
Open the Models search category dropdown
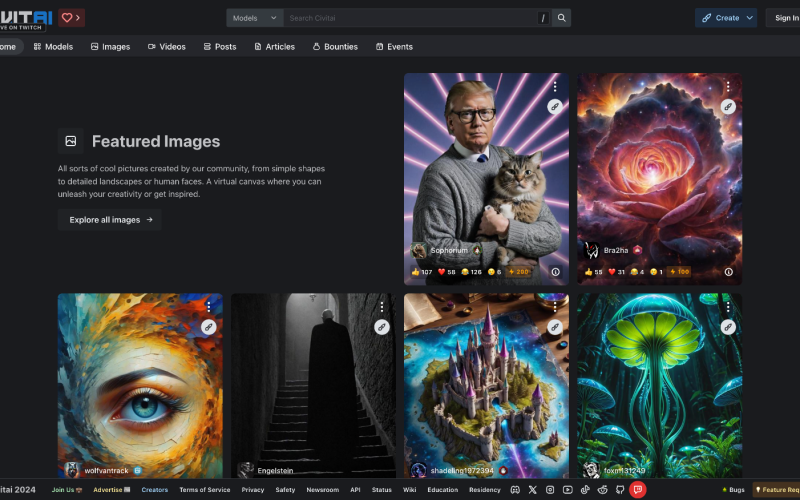click(255, 18)
